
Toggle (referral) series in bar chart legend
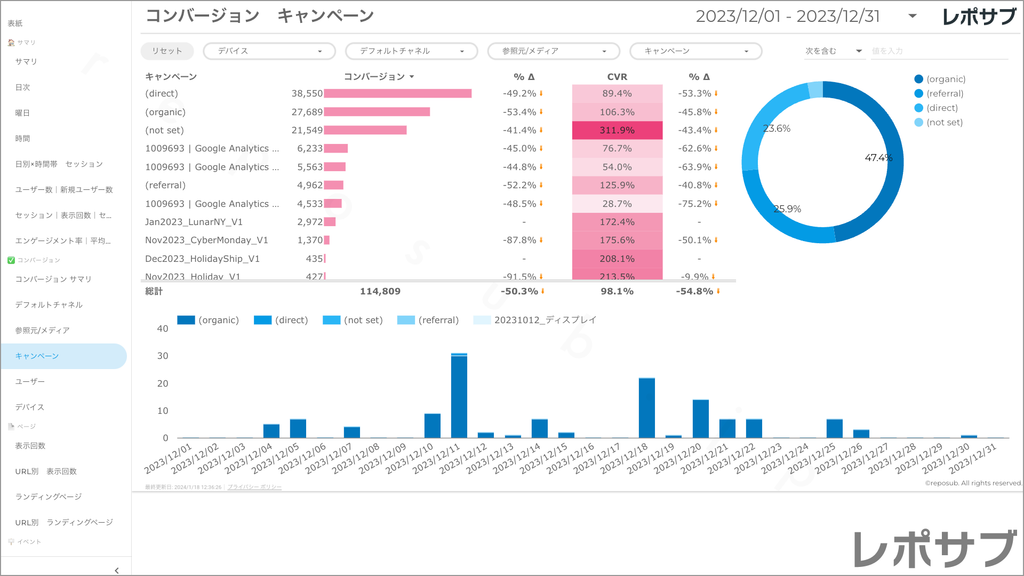[406, 320]
